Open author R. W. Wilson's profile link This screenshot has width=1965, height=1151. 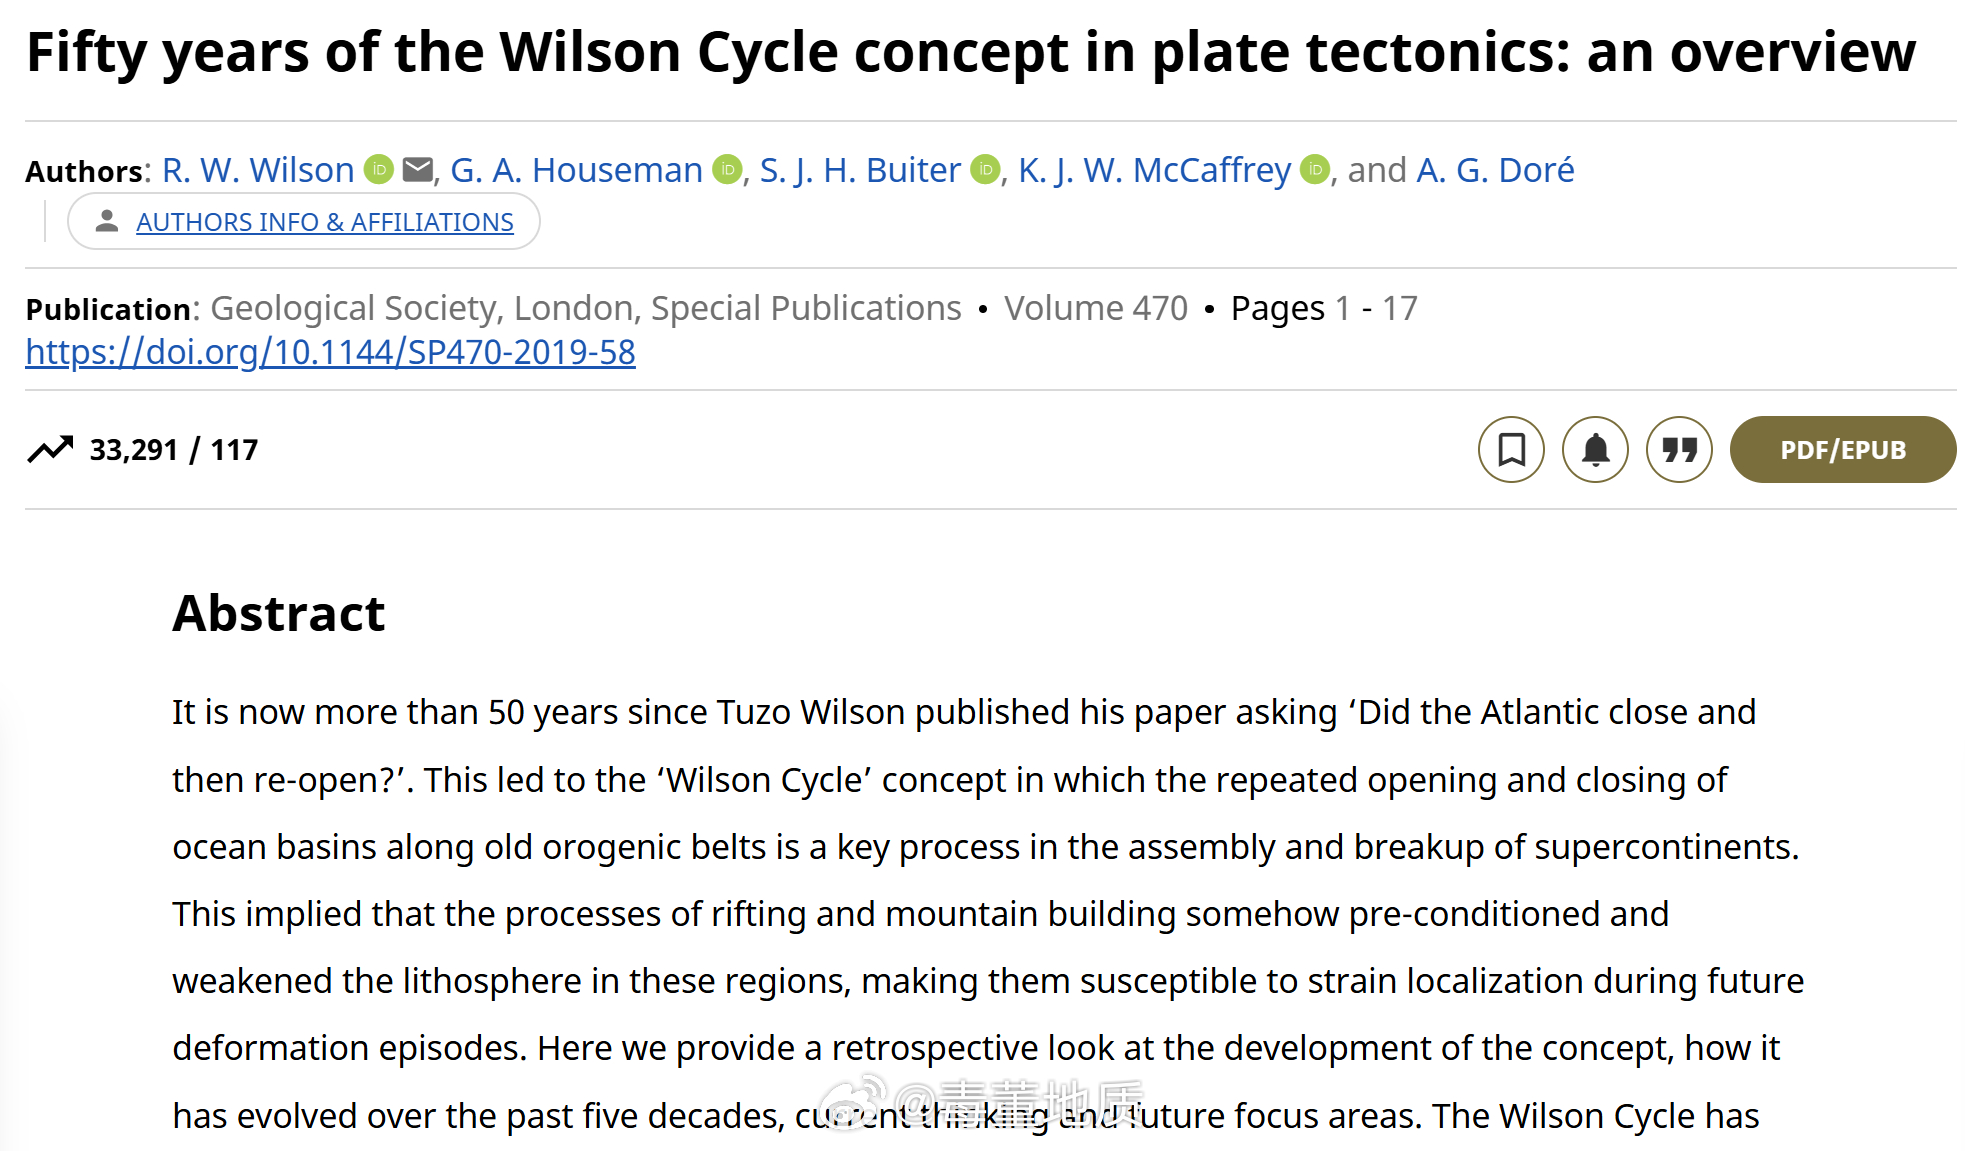[x=258, y=170]
